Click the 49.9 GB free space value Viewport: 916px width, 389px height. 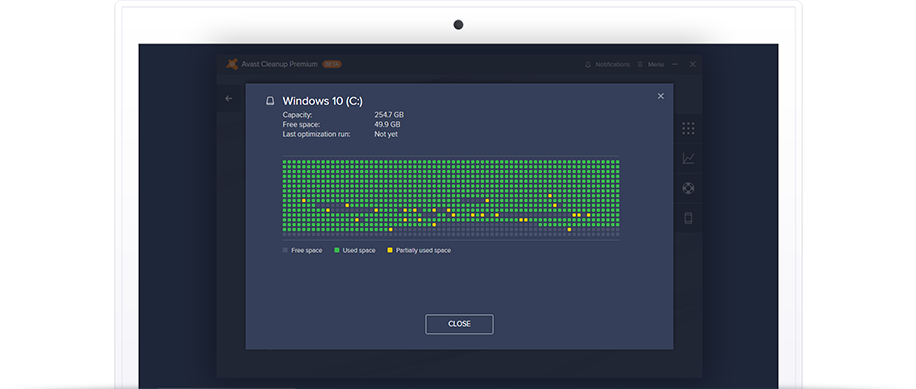387,124
